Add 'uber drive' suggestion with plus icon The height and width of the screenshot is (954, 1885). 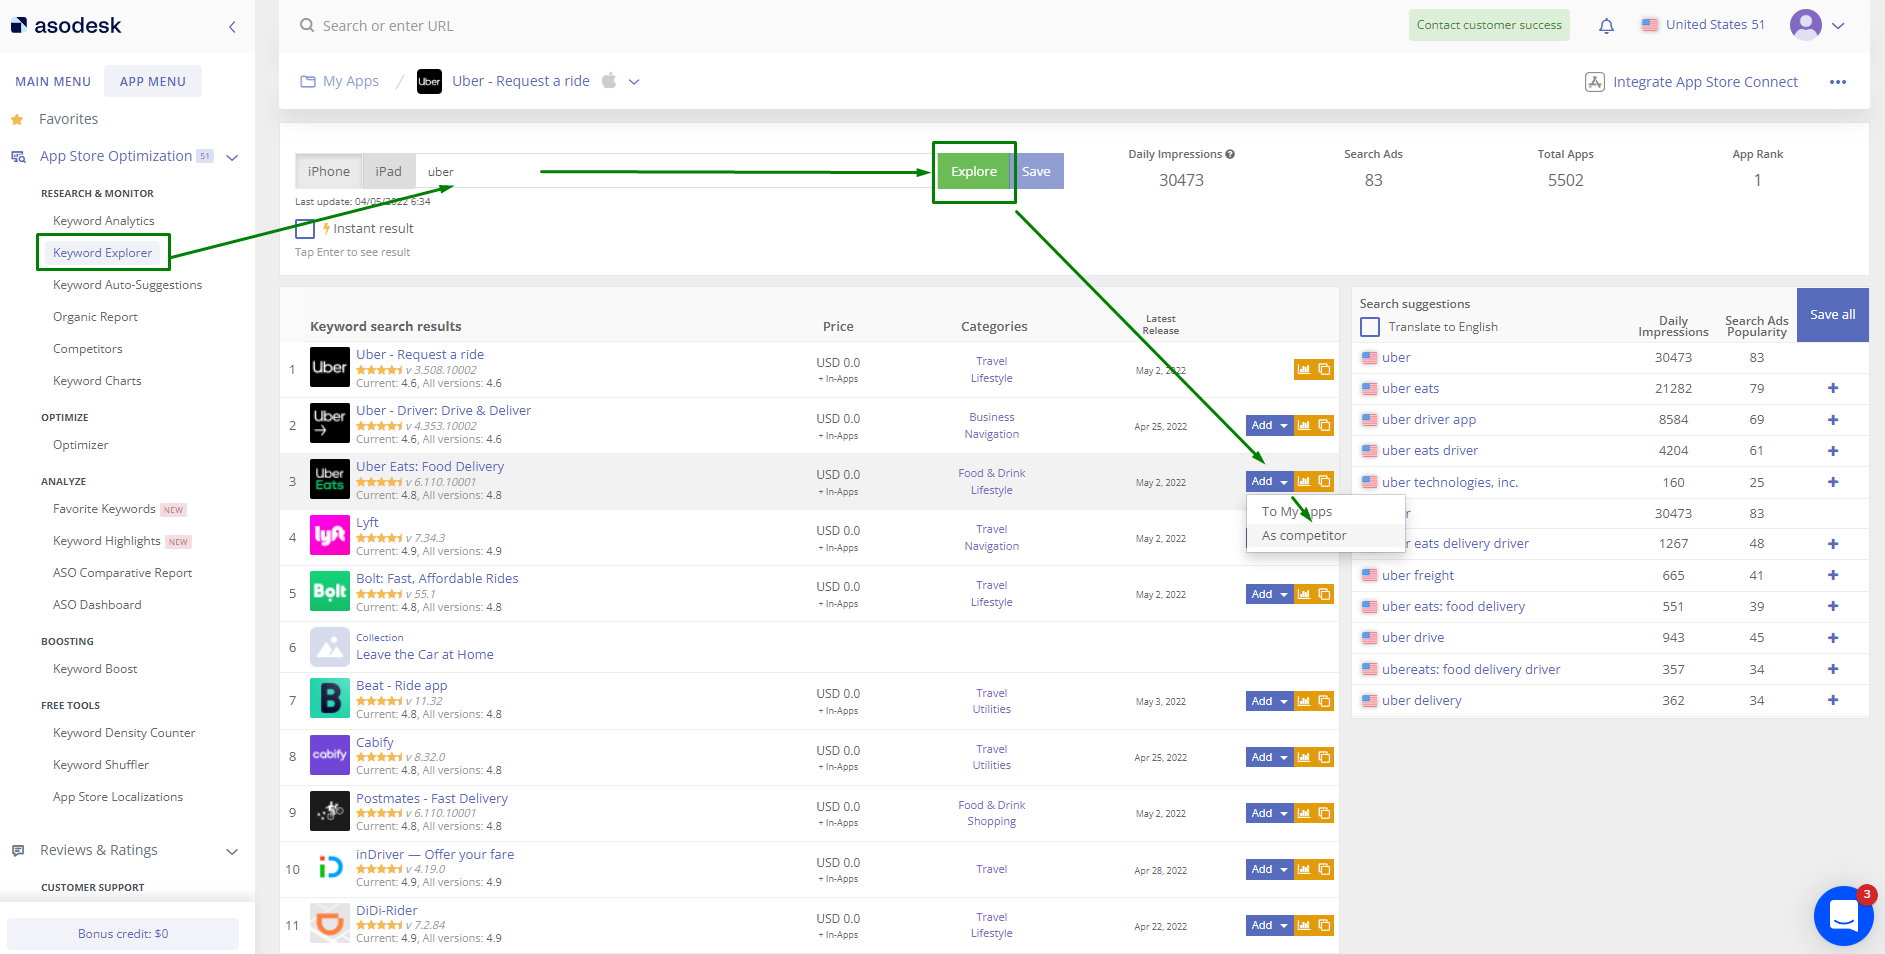(x=1833, y=638)
